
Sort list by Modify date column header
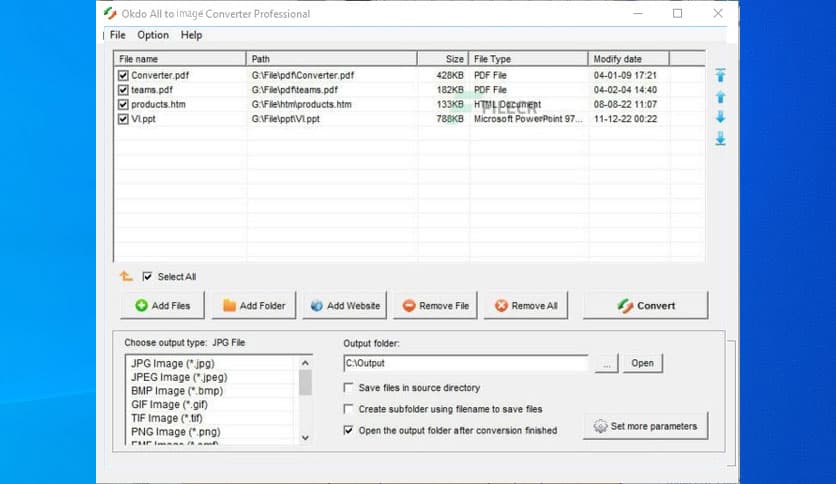coord(629,59)
